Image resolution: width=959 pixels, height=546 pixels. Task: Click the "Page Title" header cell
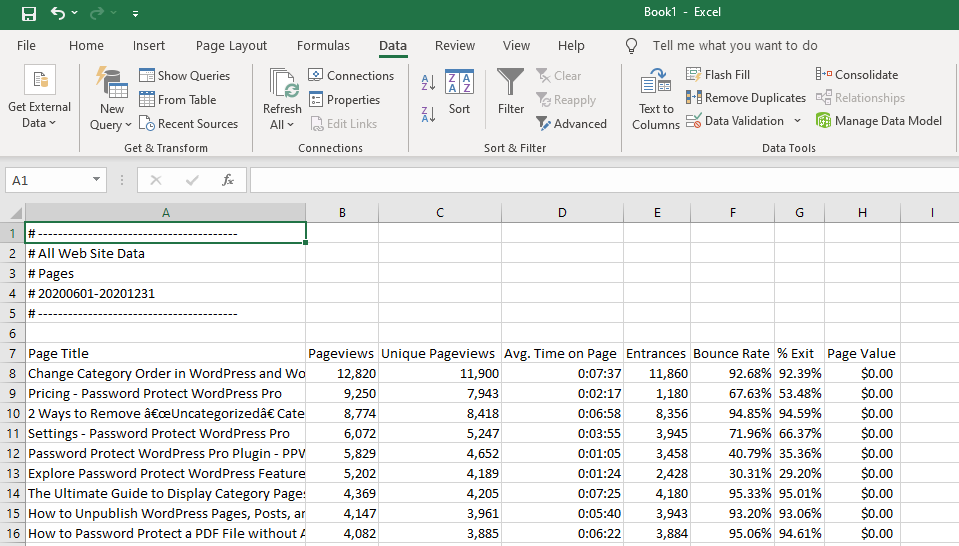(x=165, y=353)
